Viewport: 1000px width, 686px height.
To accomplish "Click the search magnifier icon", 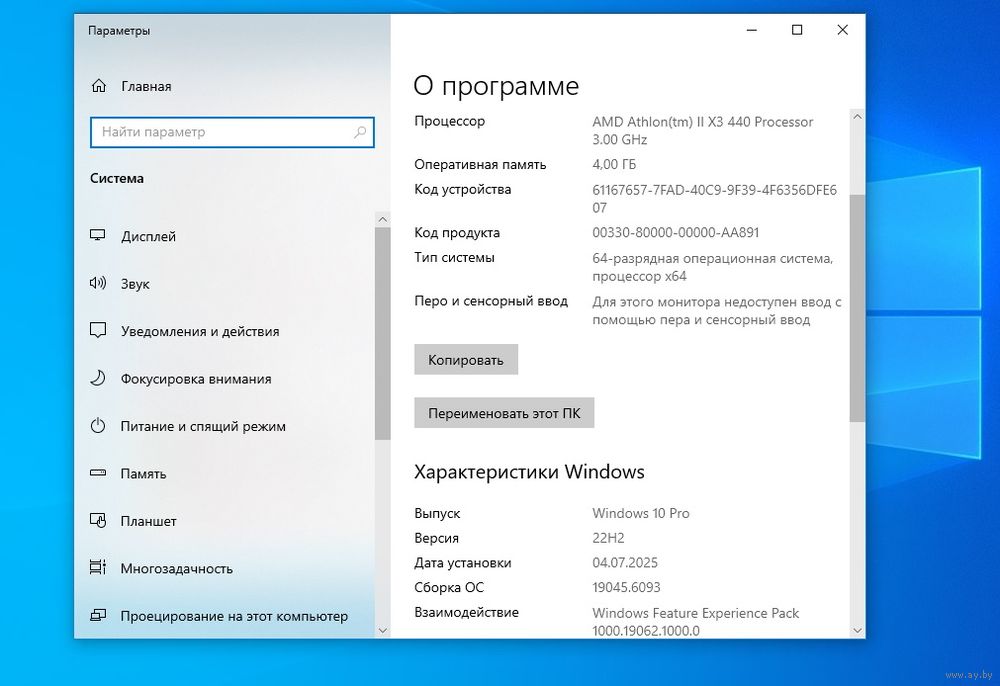I will [360, 132].
